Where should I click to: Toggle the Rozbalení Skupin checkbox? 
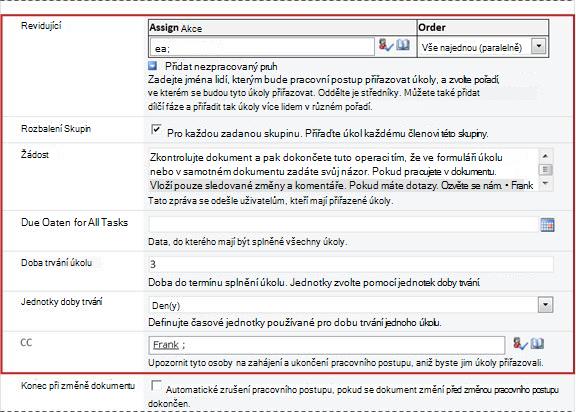click(x=156, y=129)
